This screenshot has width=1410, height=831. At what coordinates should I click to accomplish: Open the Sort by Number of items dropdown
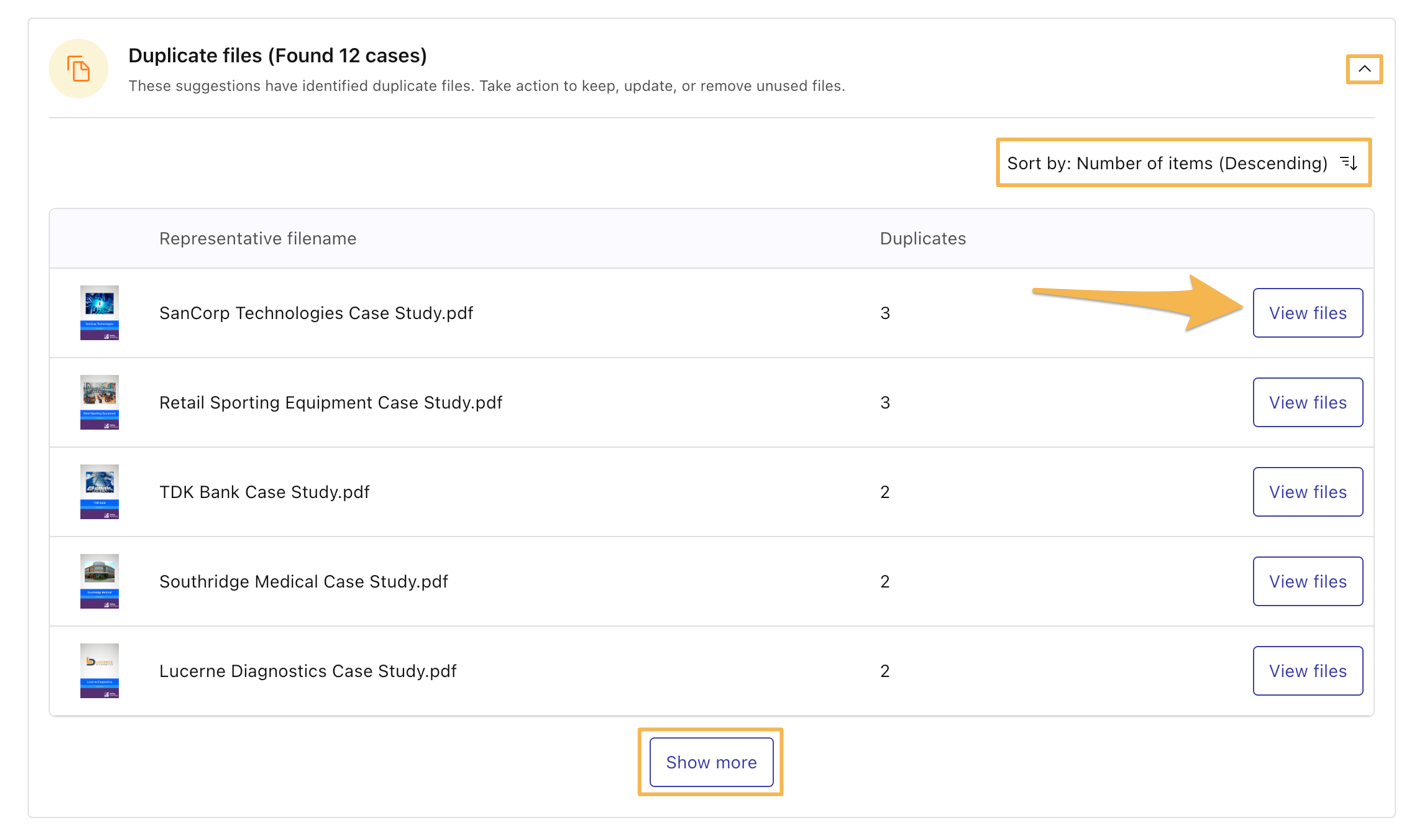(1167, 163)
